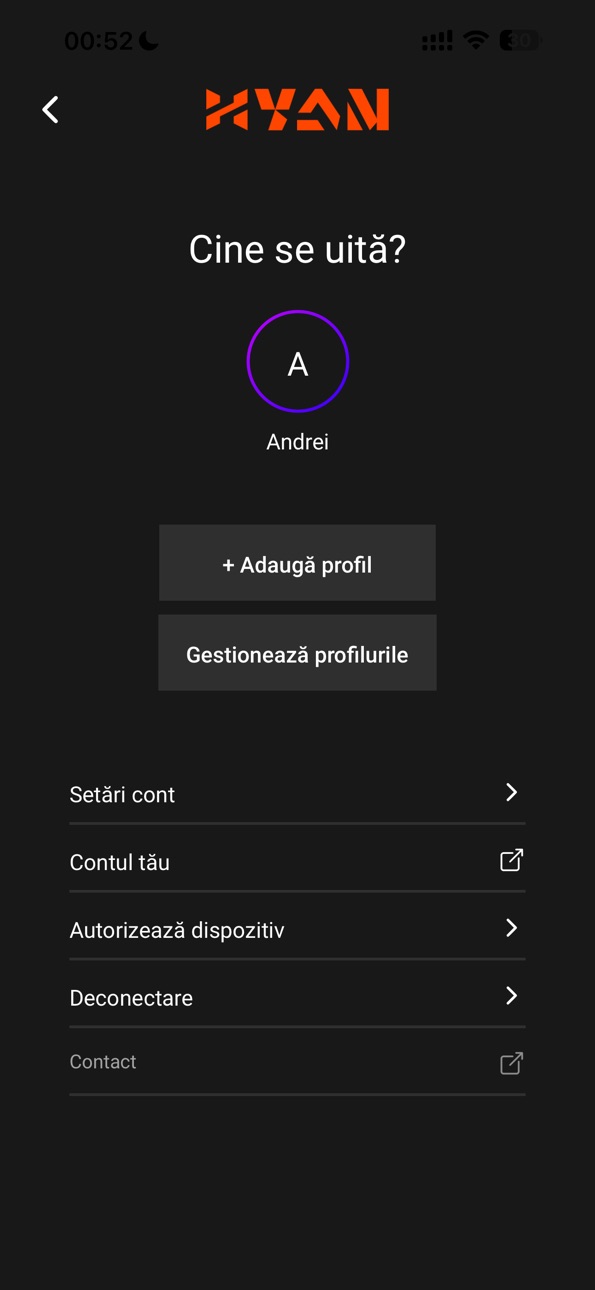Tap external link icon beside Contul tău
This screenshot has height=1290, width=595.
[511, 860]
